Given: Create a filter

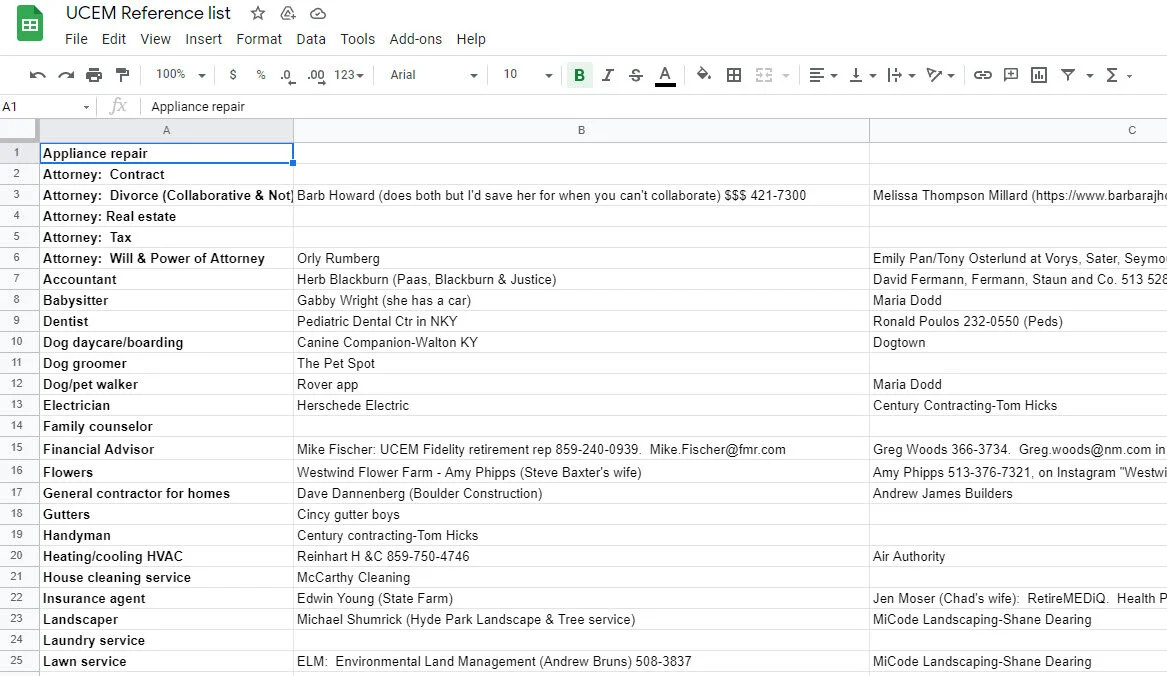Looking at the screenshot, I should point(1068,74).
